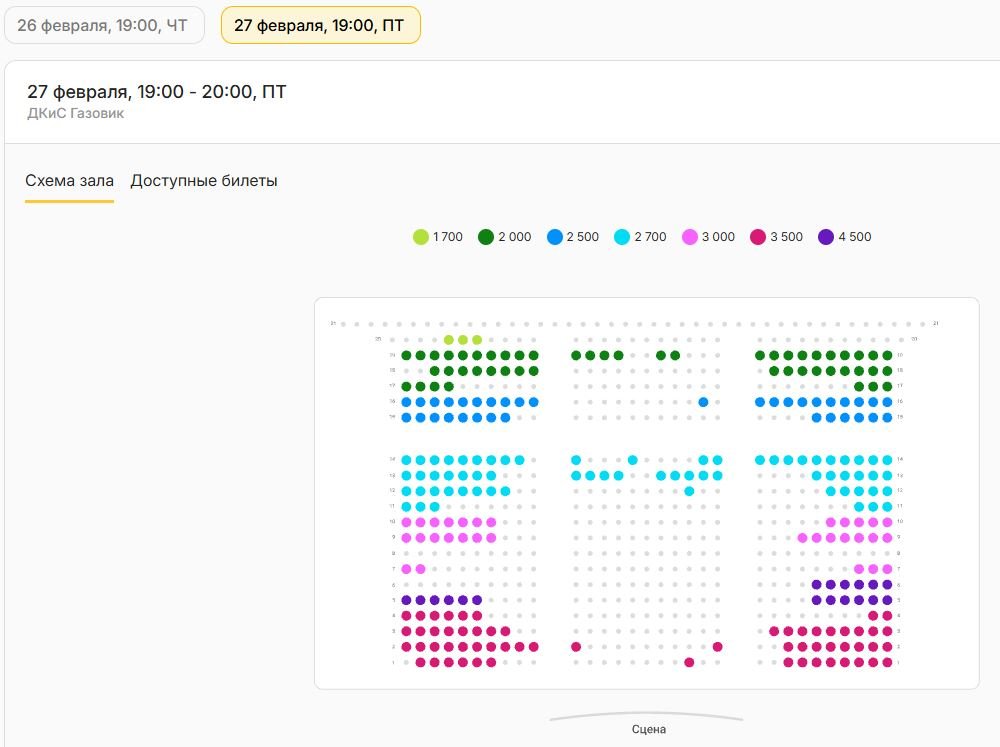1000x747 pixels.
Task: Click the pink 3 000 legend dot
Action: pyautogui.click(x=690, y=237)
